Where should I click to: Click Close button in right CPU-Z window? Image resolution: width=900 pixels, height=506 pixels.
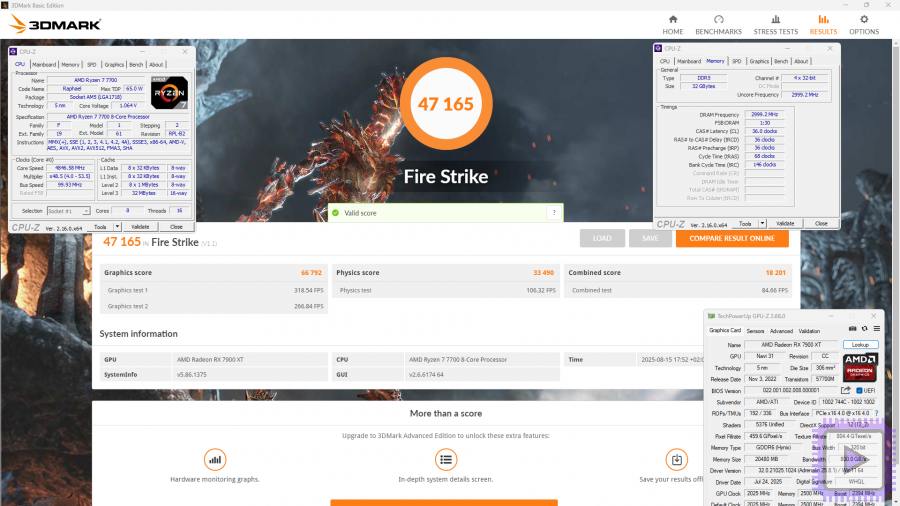coord(821,224)
